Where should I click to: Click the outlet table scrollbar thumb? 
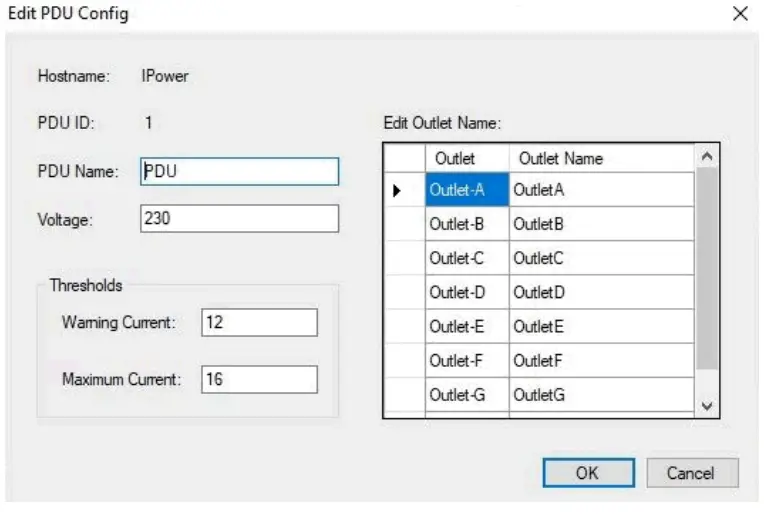(x=706, y=270)
